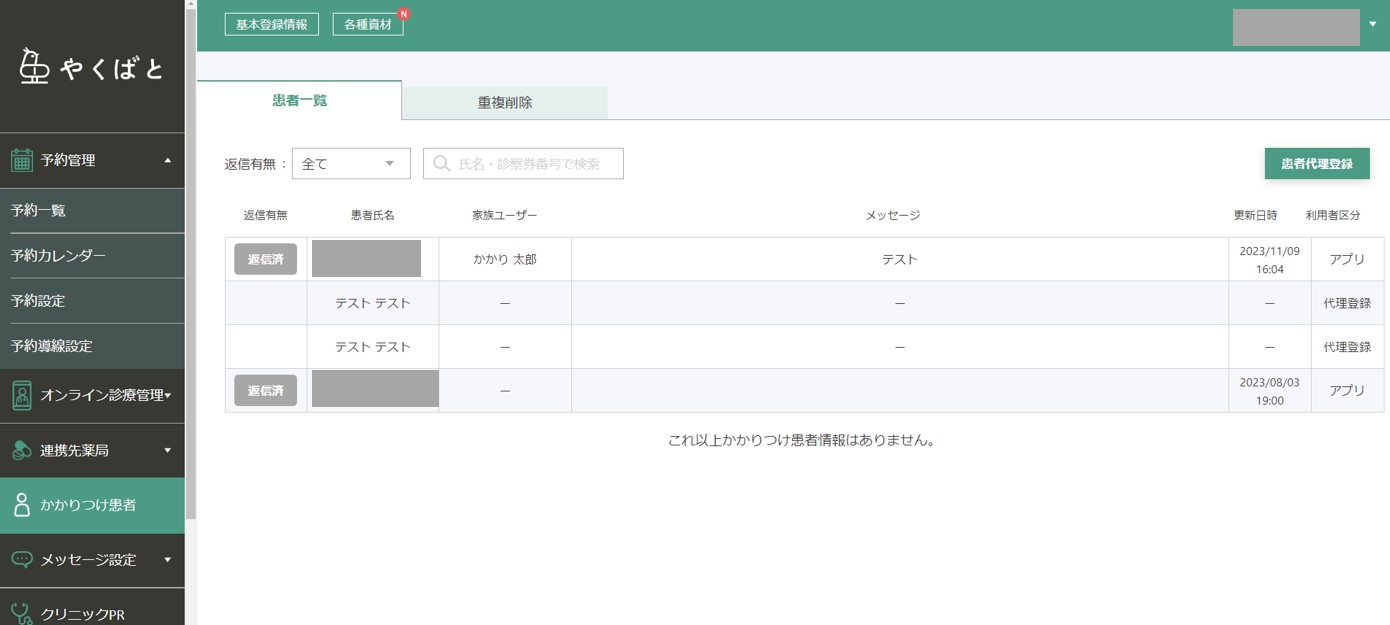Screen dimensions: 1390x625
Task: Switch to the 重複削除 tab
Action: pos(505,103)
